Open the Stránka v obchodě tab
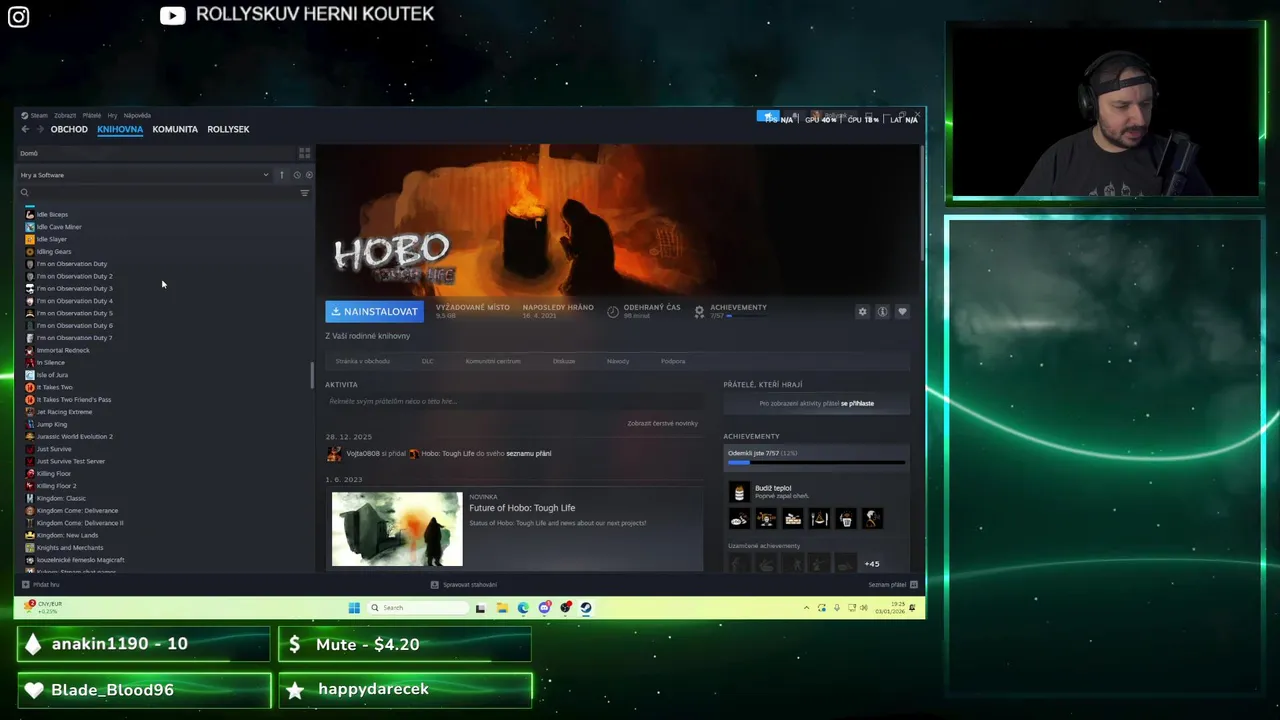This screenshot has height=720, width=1280. coord(362,361)
